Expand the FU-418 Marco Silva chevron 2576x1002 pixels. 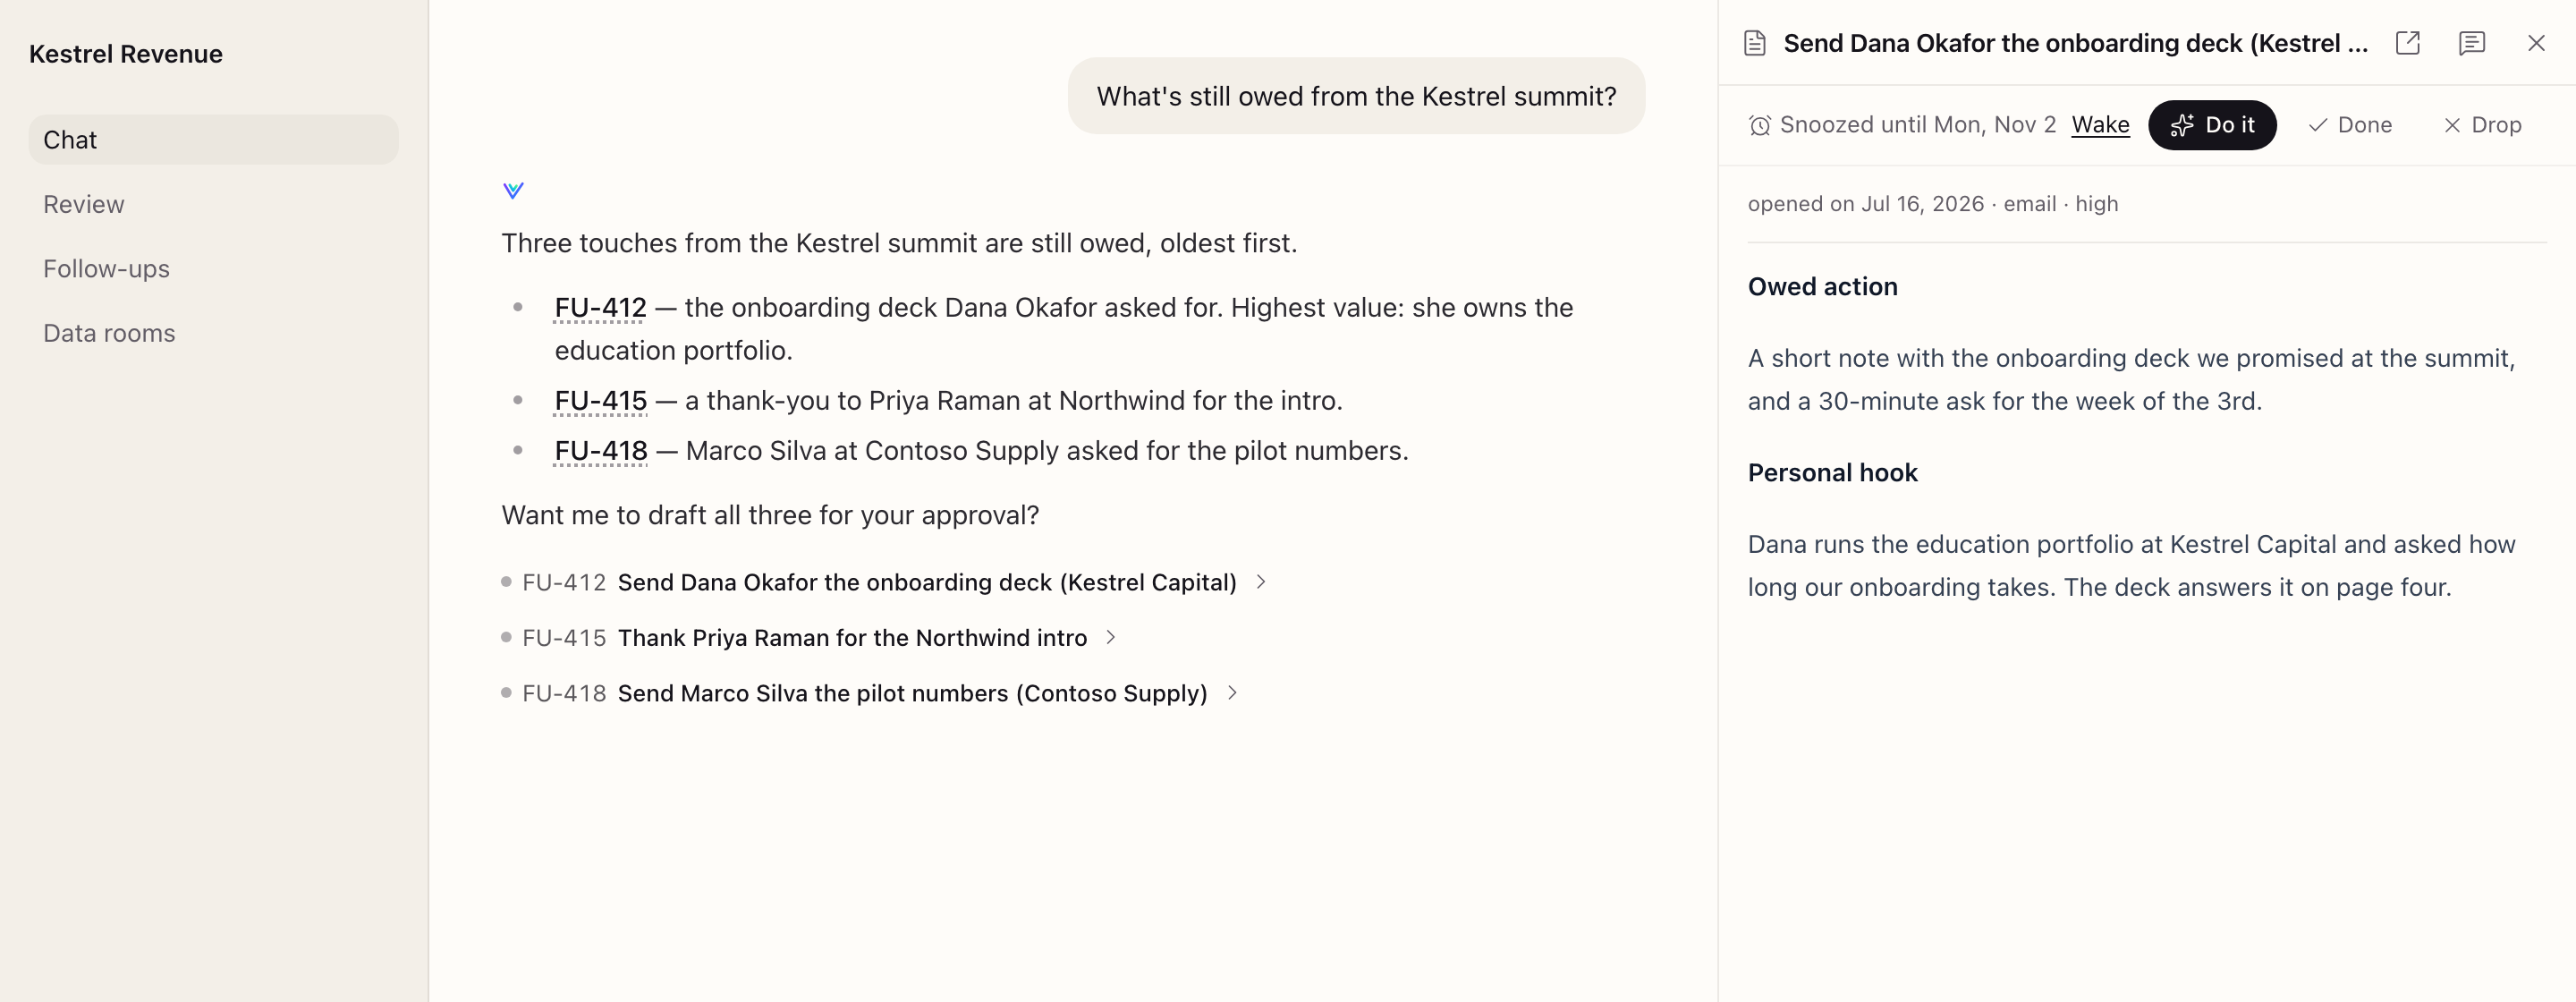tap(1232, 693)
